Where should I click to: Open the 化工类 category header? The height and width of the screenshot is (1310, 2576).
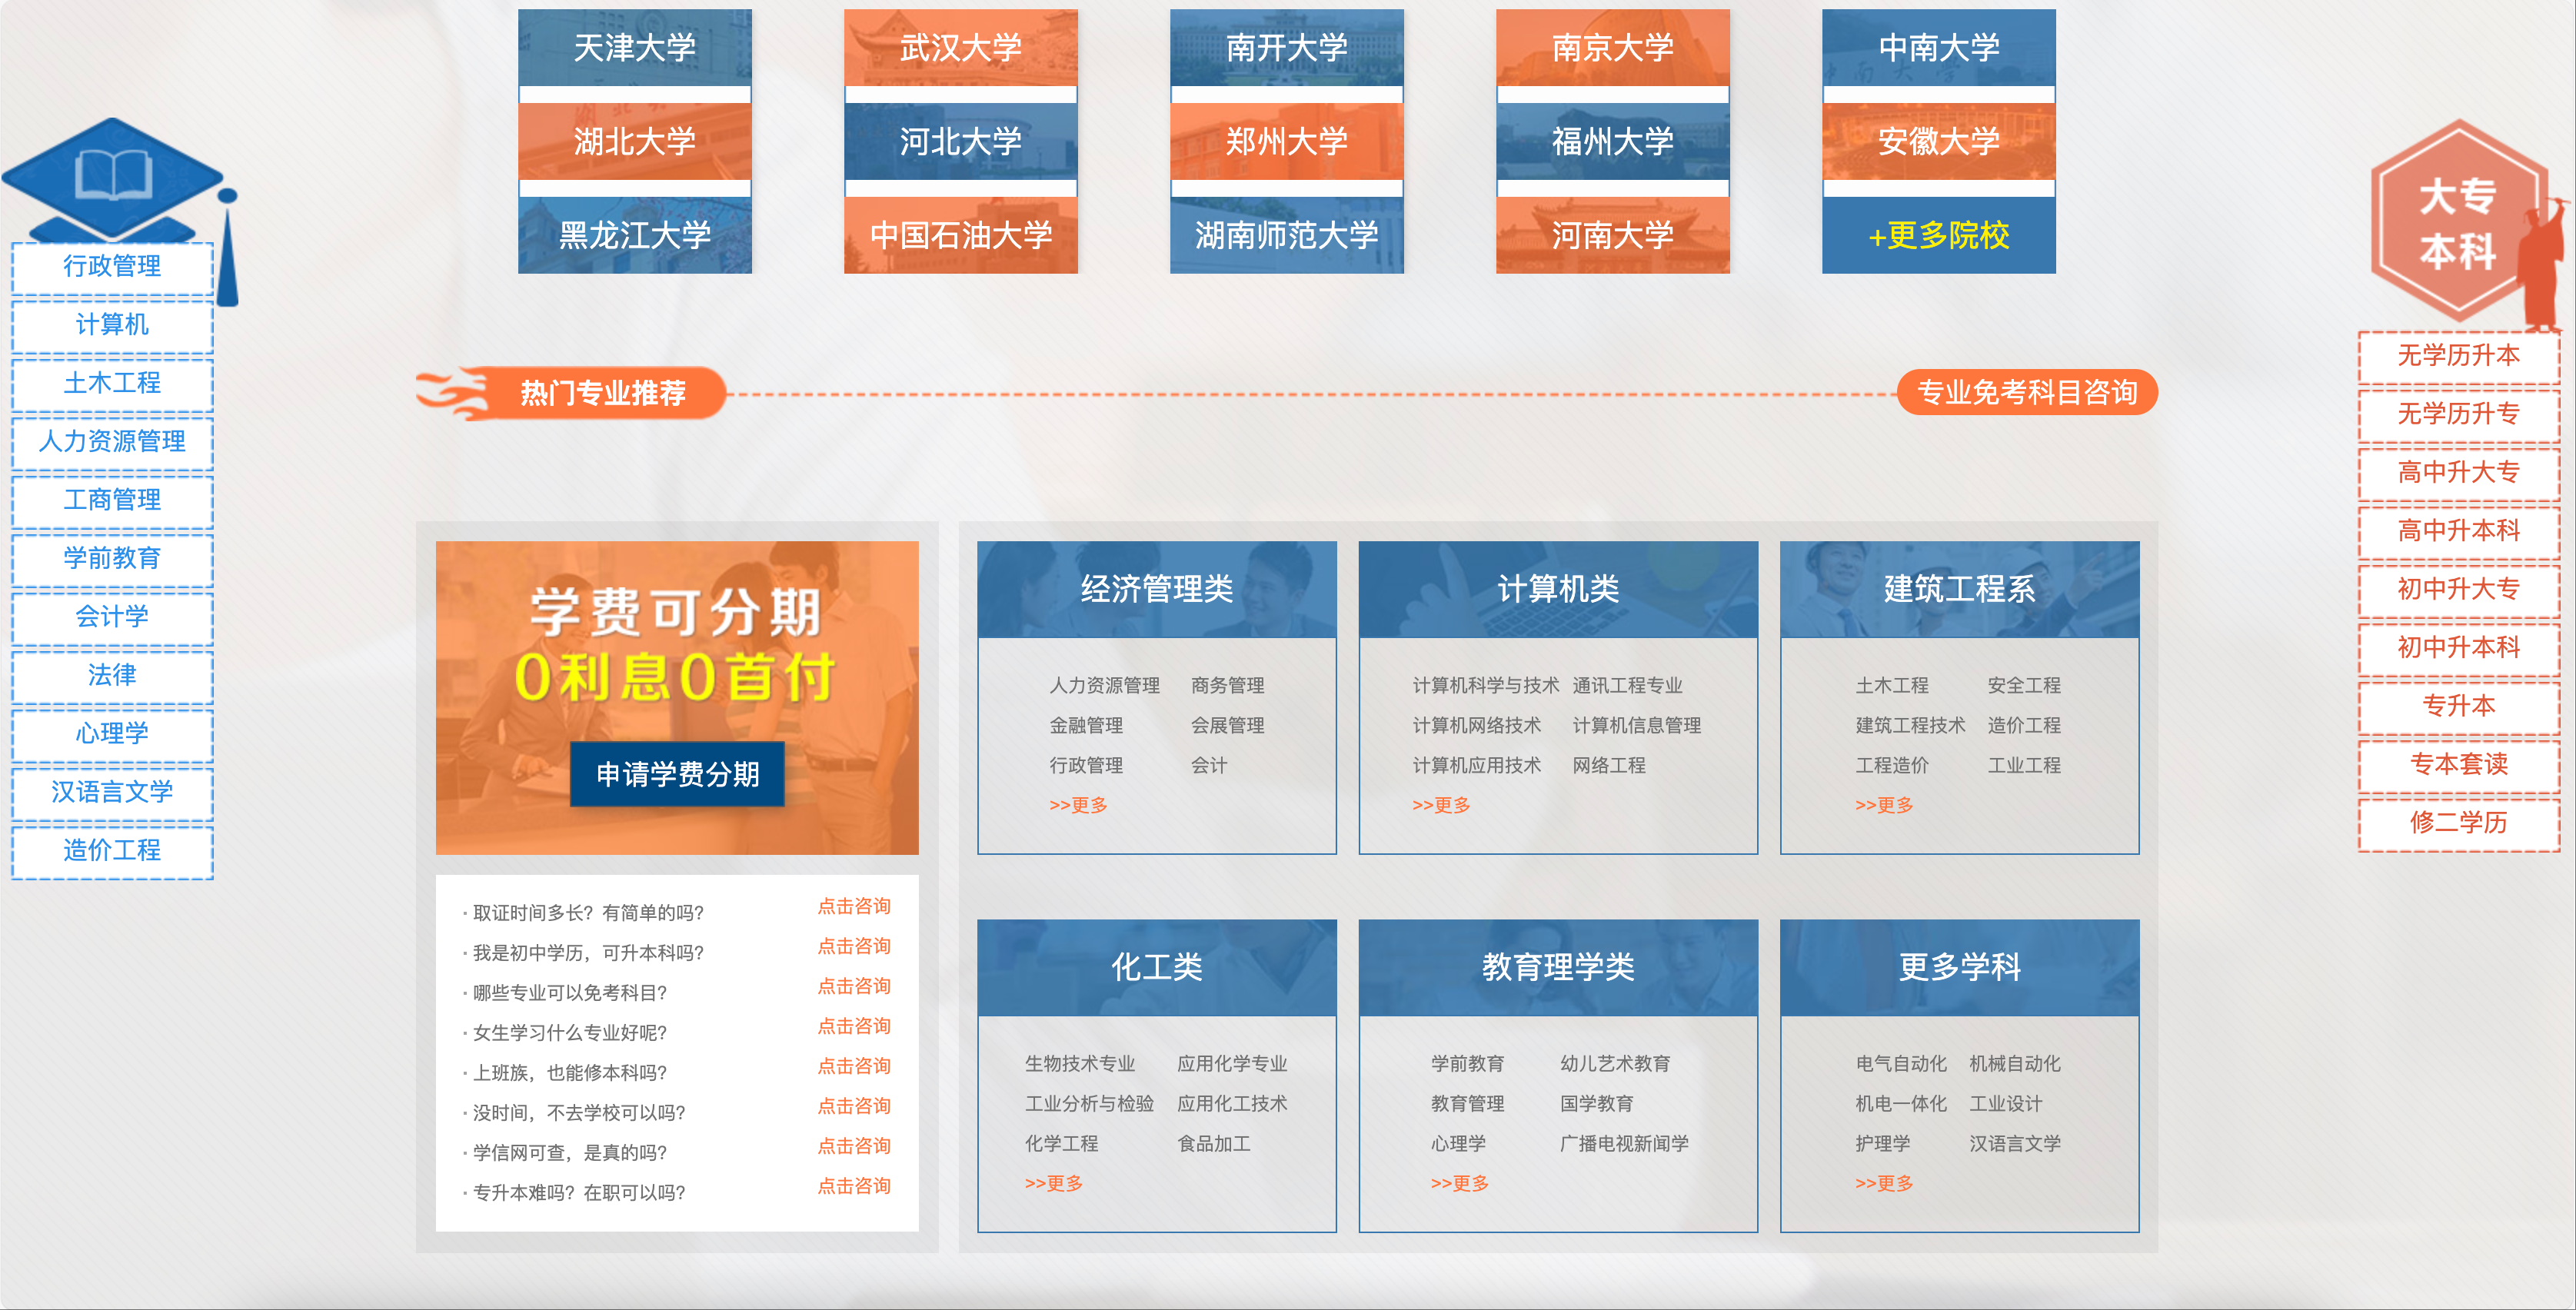[x=1157, y=968]
